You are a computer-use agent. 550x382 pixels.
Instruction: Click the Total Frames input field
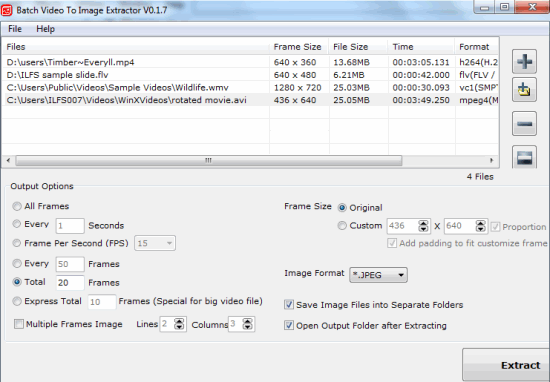70,283
